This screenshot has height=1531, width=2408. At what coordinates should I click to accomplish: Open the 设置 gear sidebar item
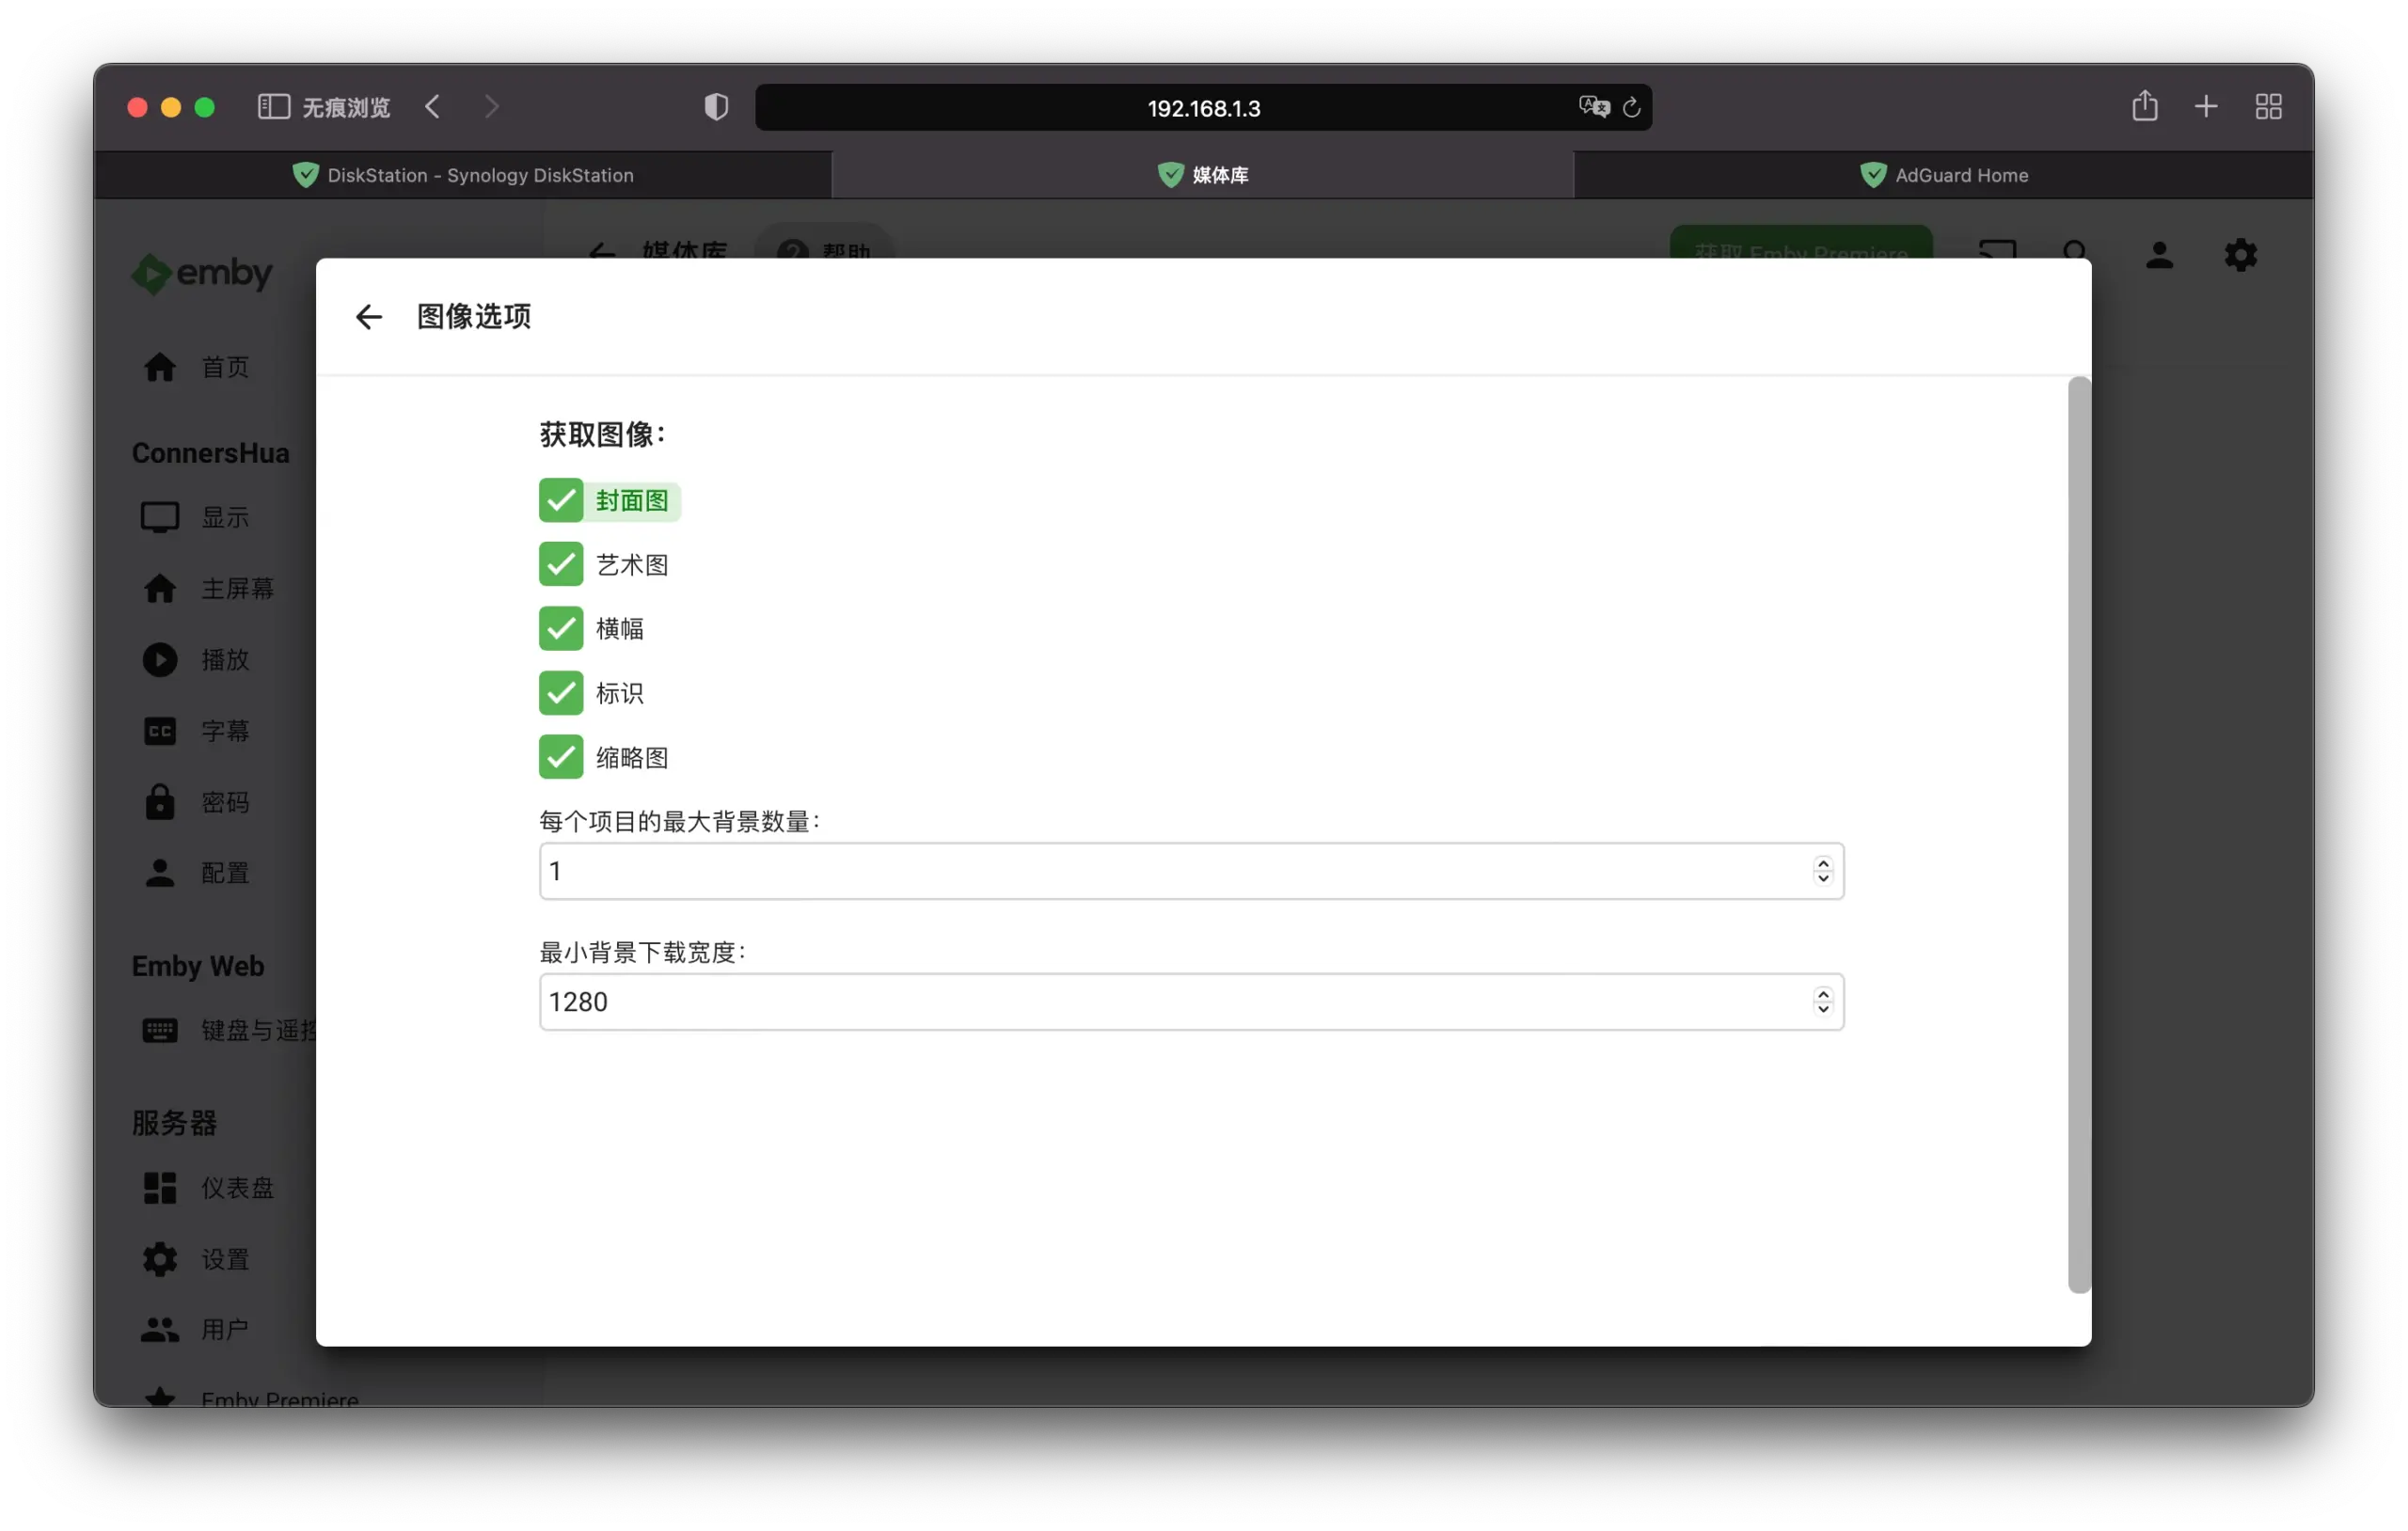(196, 1259)
